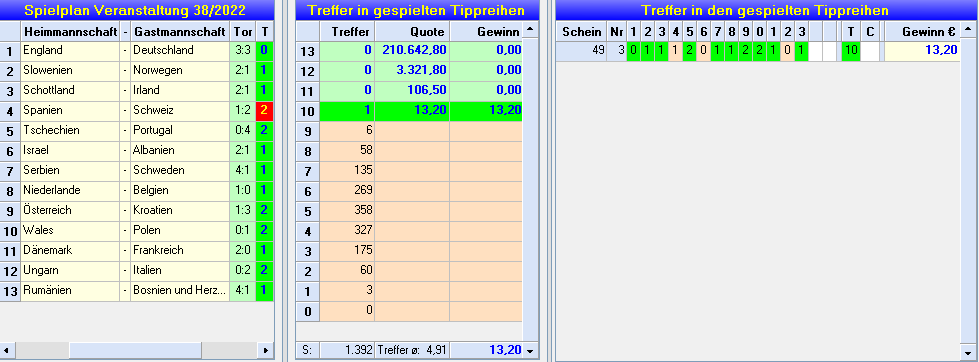Click the 106,50 quote value

click(412, 90)
